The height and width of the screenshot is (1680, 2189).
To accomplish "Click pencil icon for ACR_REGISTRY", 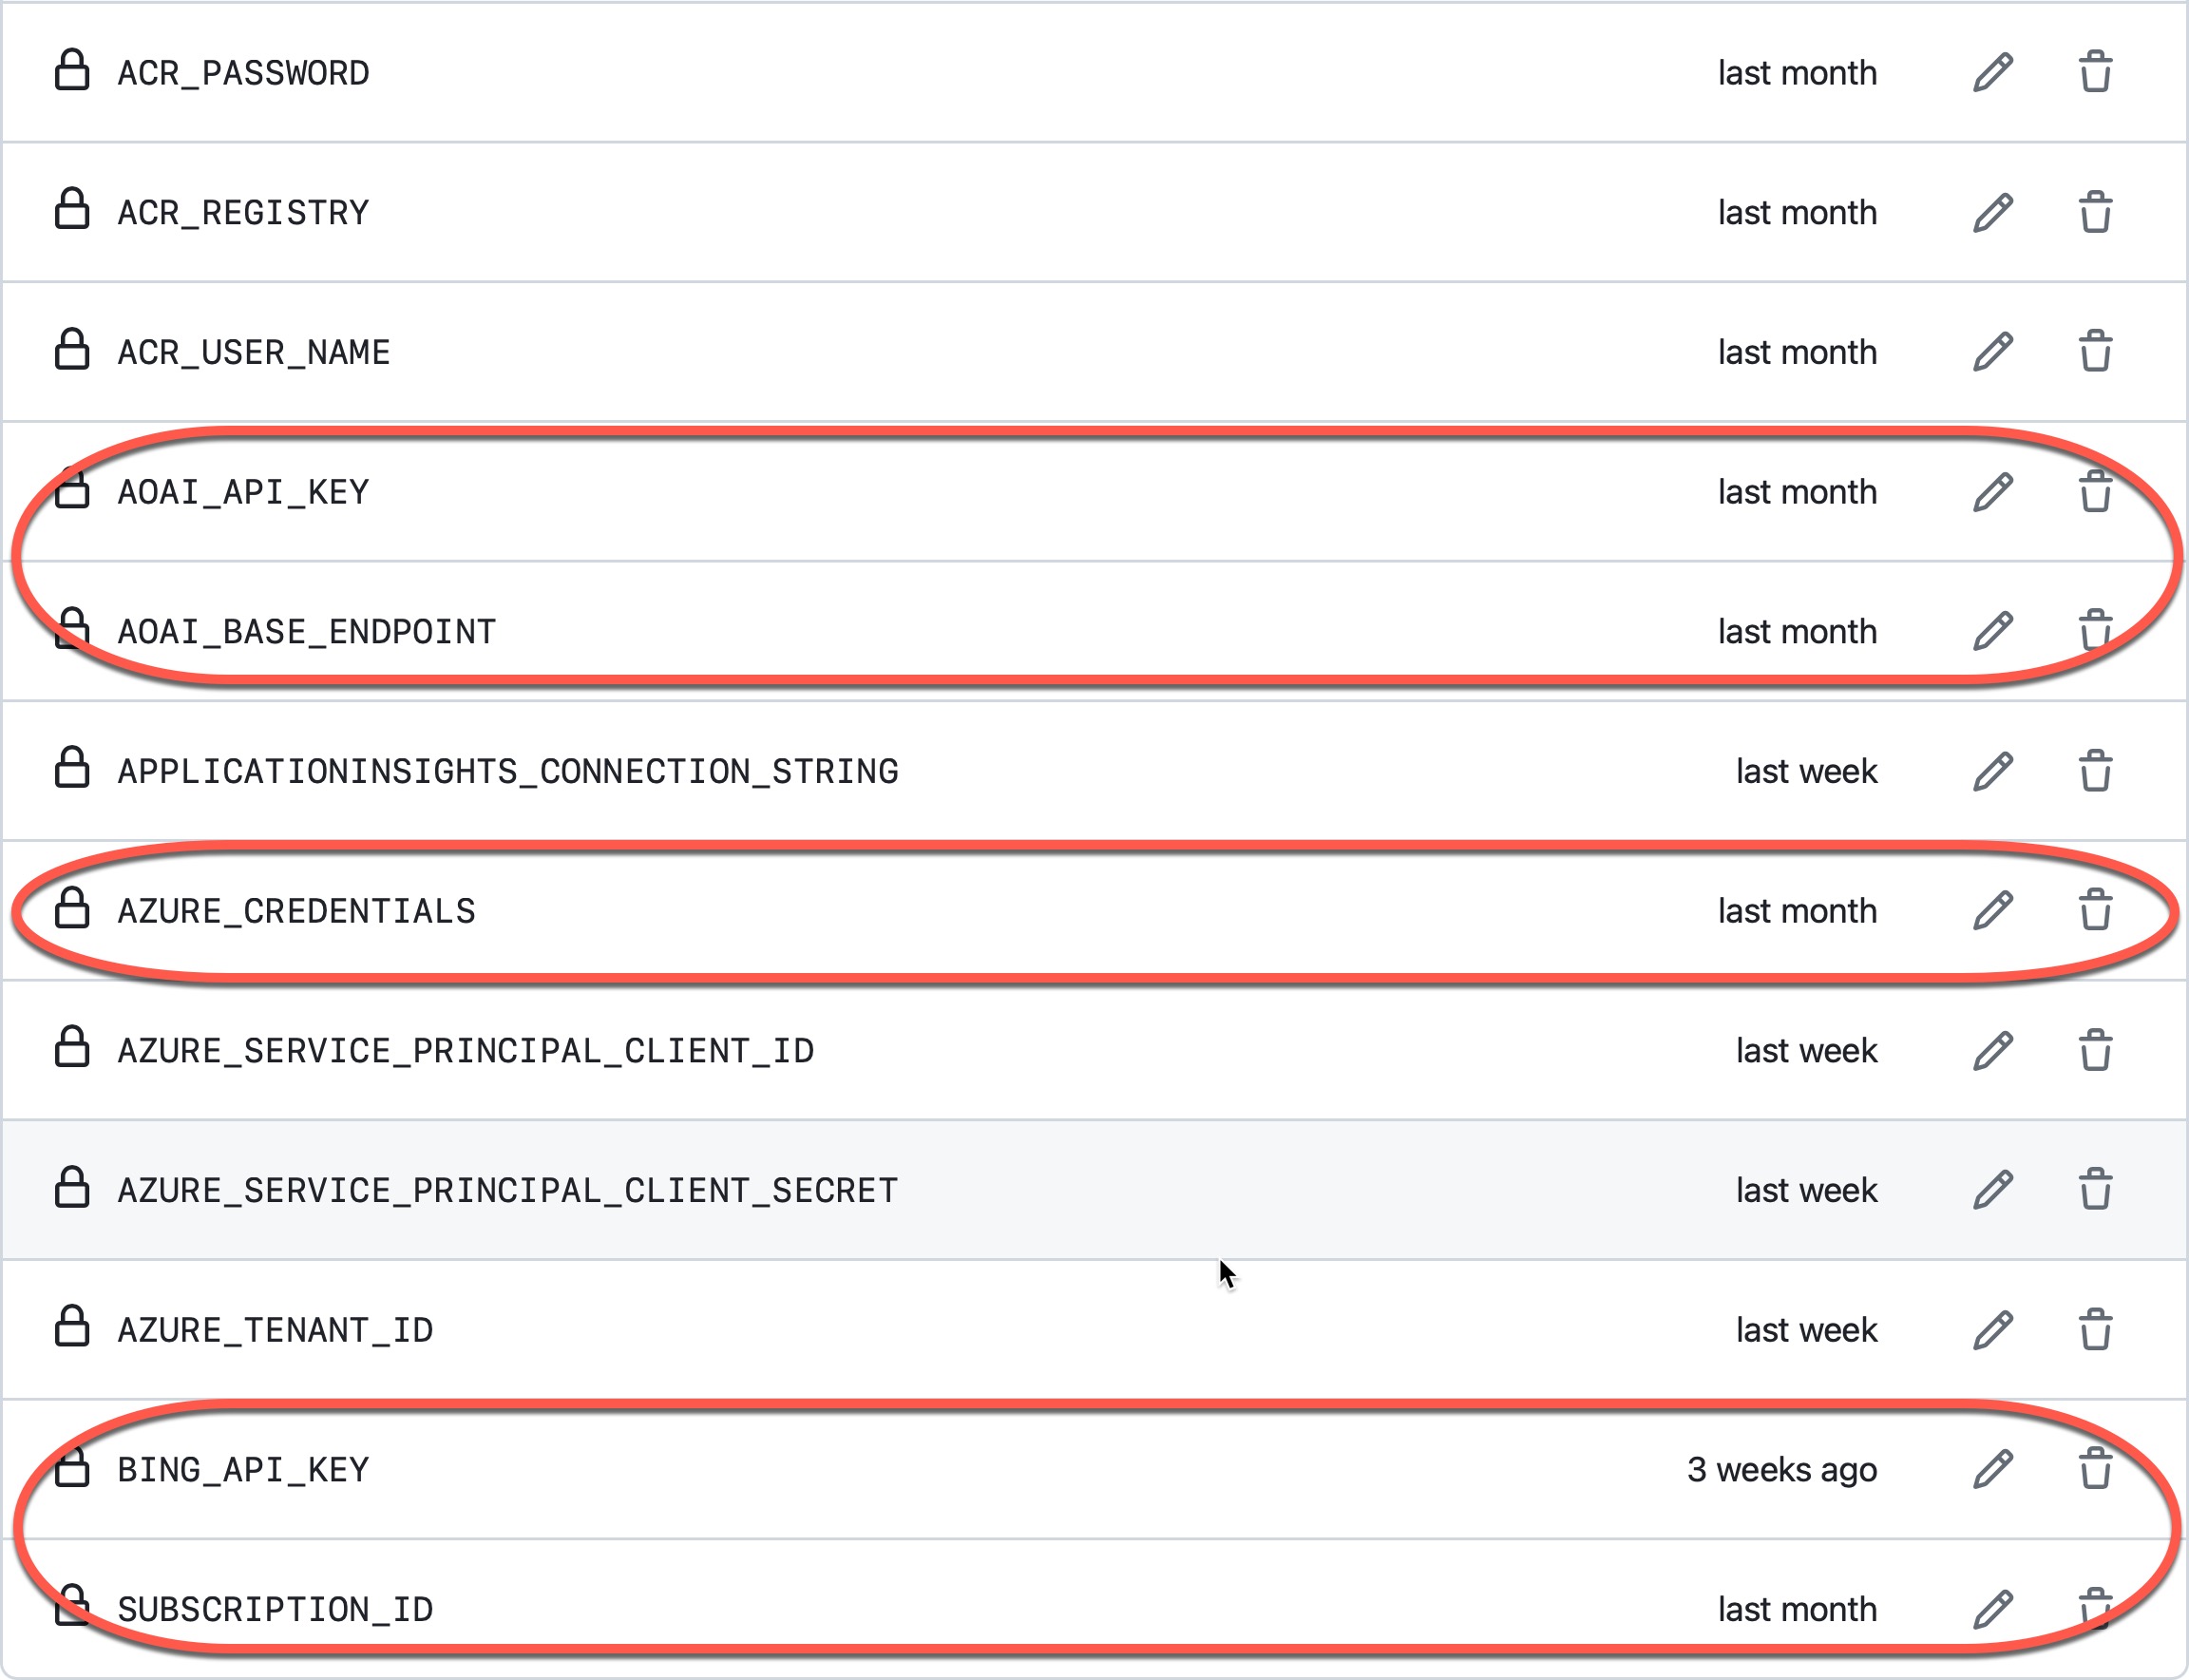I will (x=1992, y=213).
